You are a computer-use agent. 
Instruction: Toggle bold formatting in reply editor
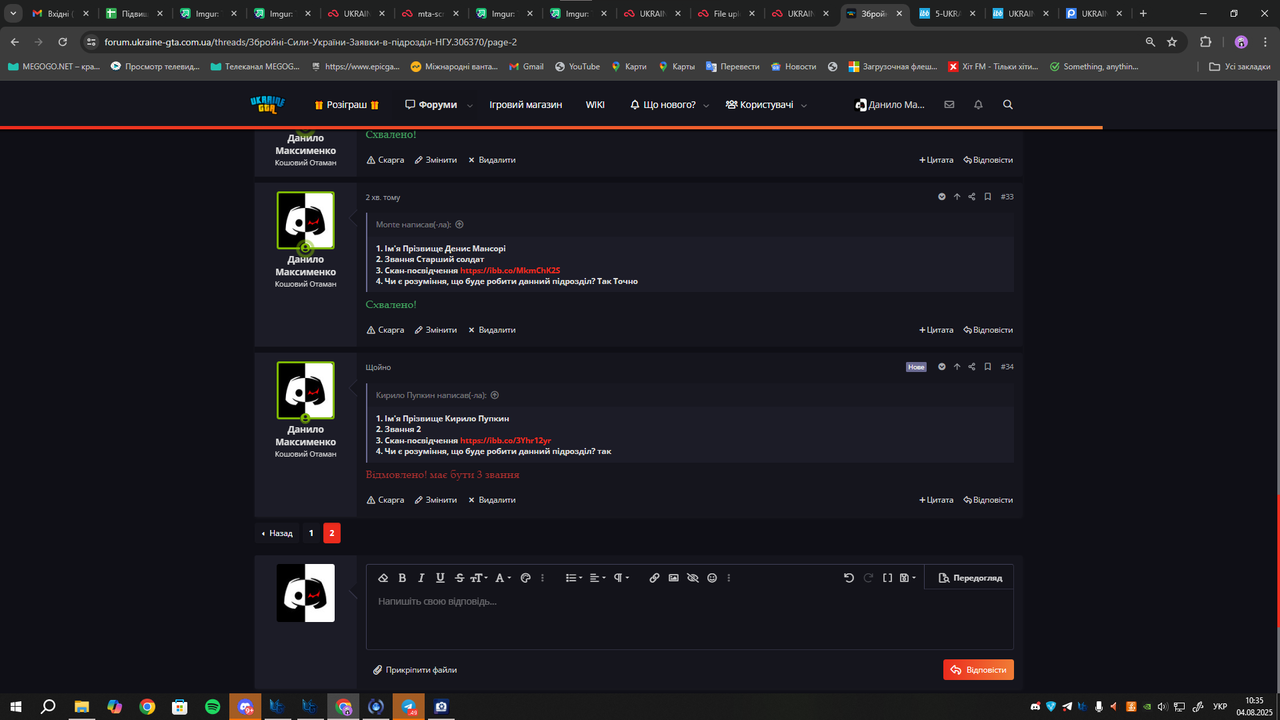pyautogui.click(x=403, y=578)
